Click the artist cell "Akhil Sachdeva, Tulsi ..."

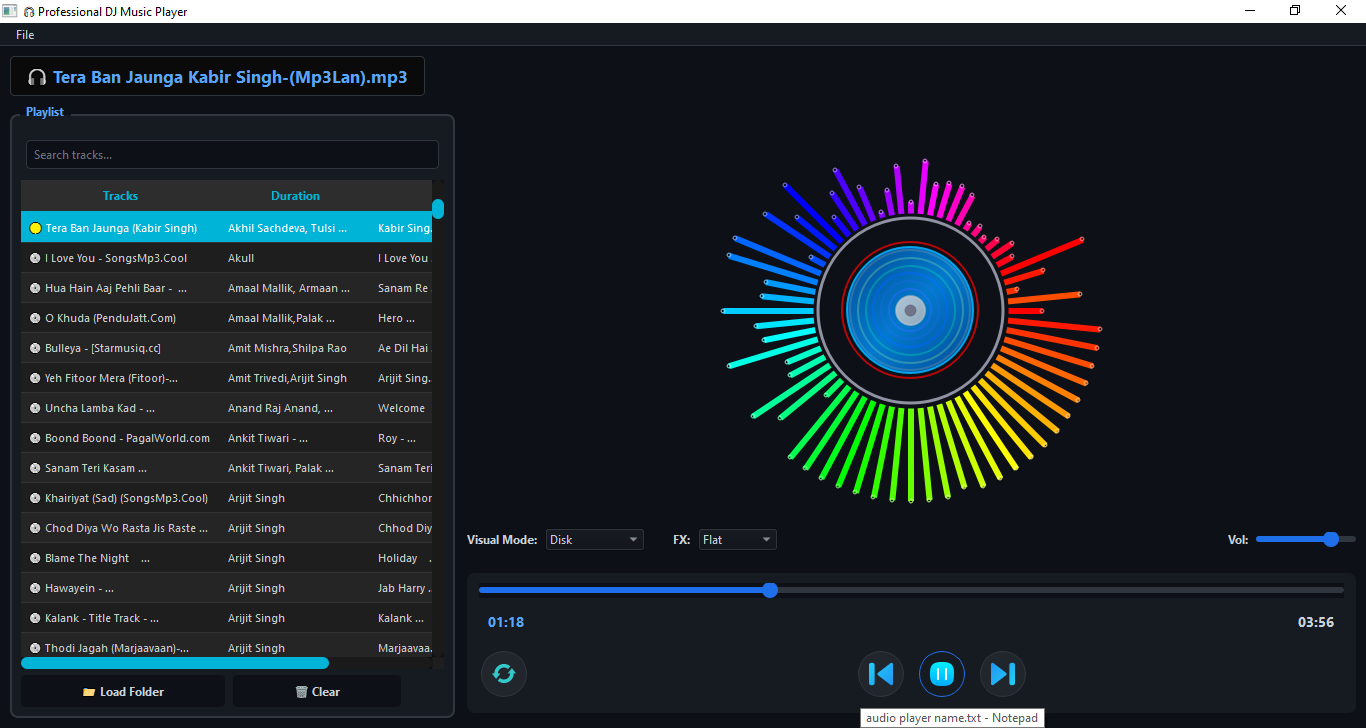pyautogui.click(x=288, y=228)
